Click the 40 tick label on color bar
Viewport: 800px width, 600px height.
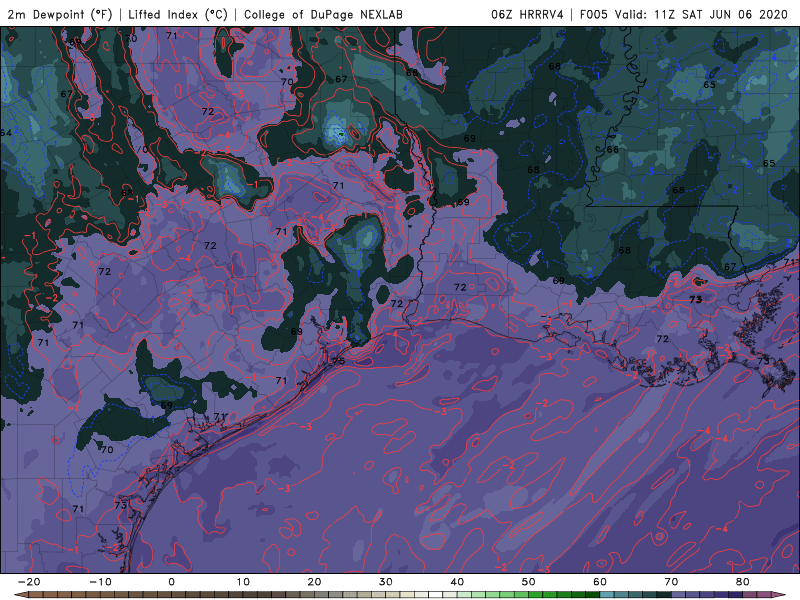pyautogui.click(x=457, y=582)
